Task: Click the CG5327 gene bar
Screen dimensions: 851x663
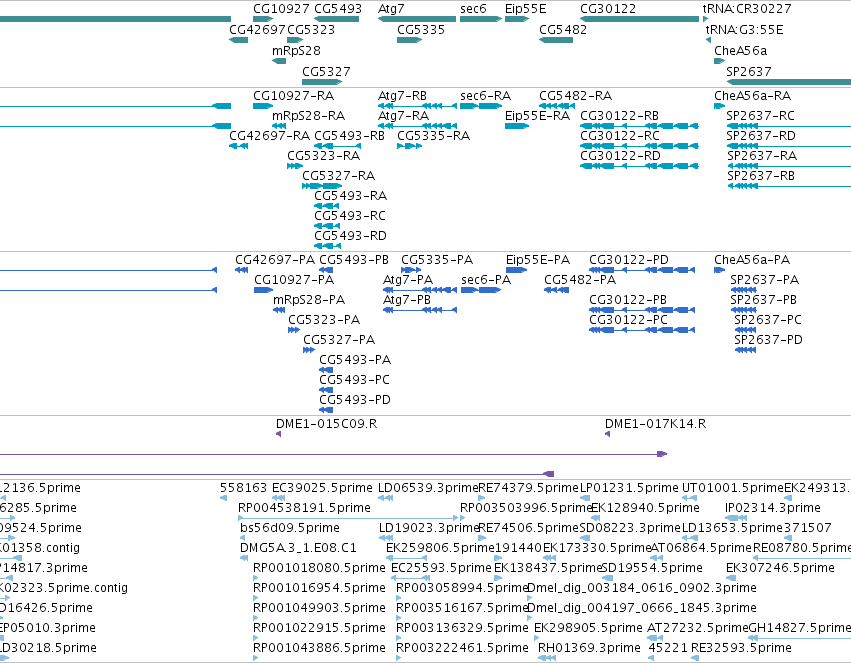Action: tap(322, 82)
